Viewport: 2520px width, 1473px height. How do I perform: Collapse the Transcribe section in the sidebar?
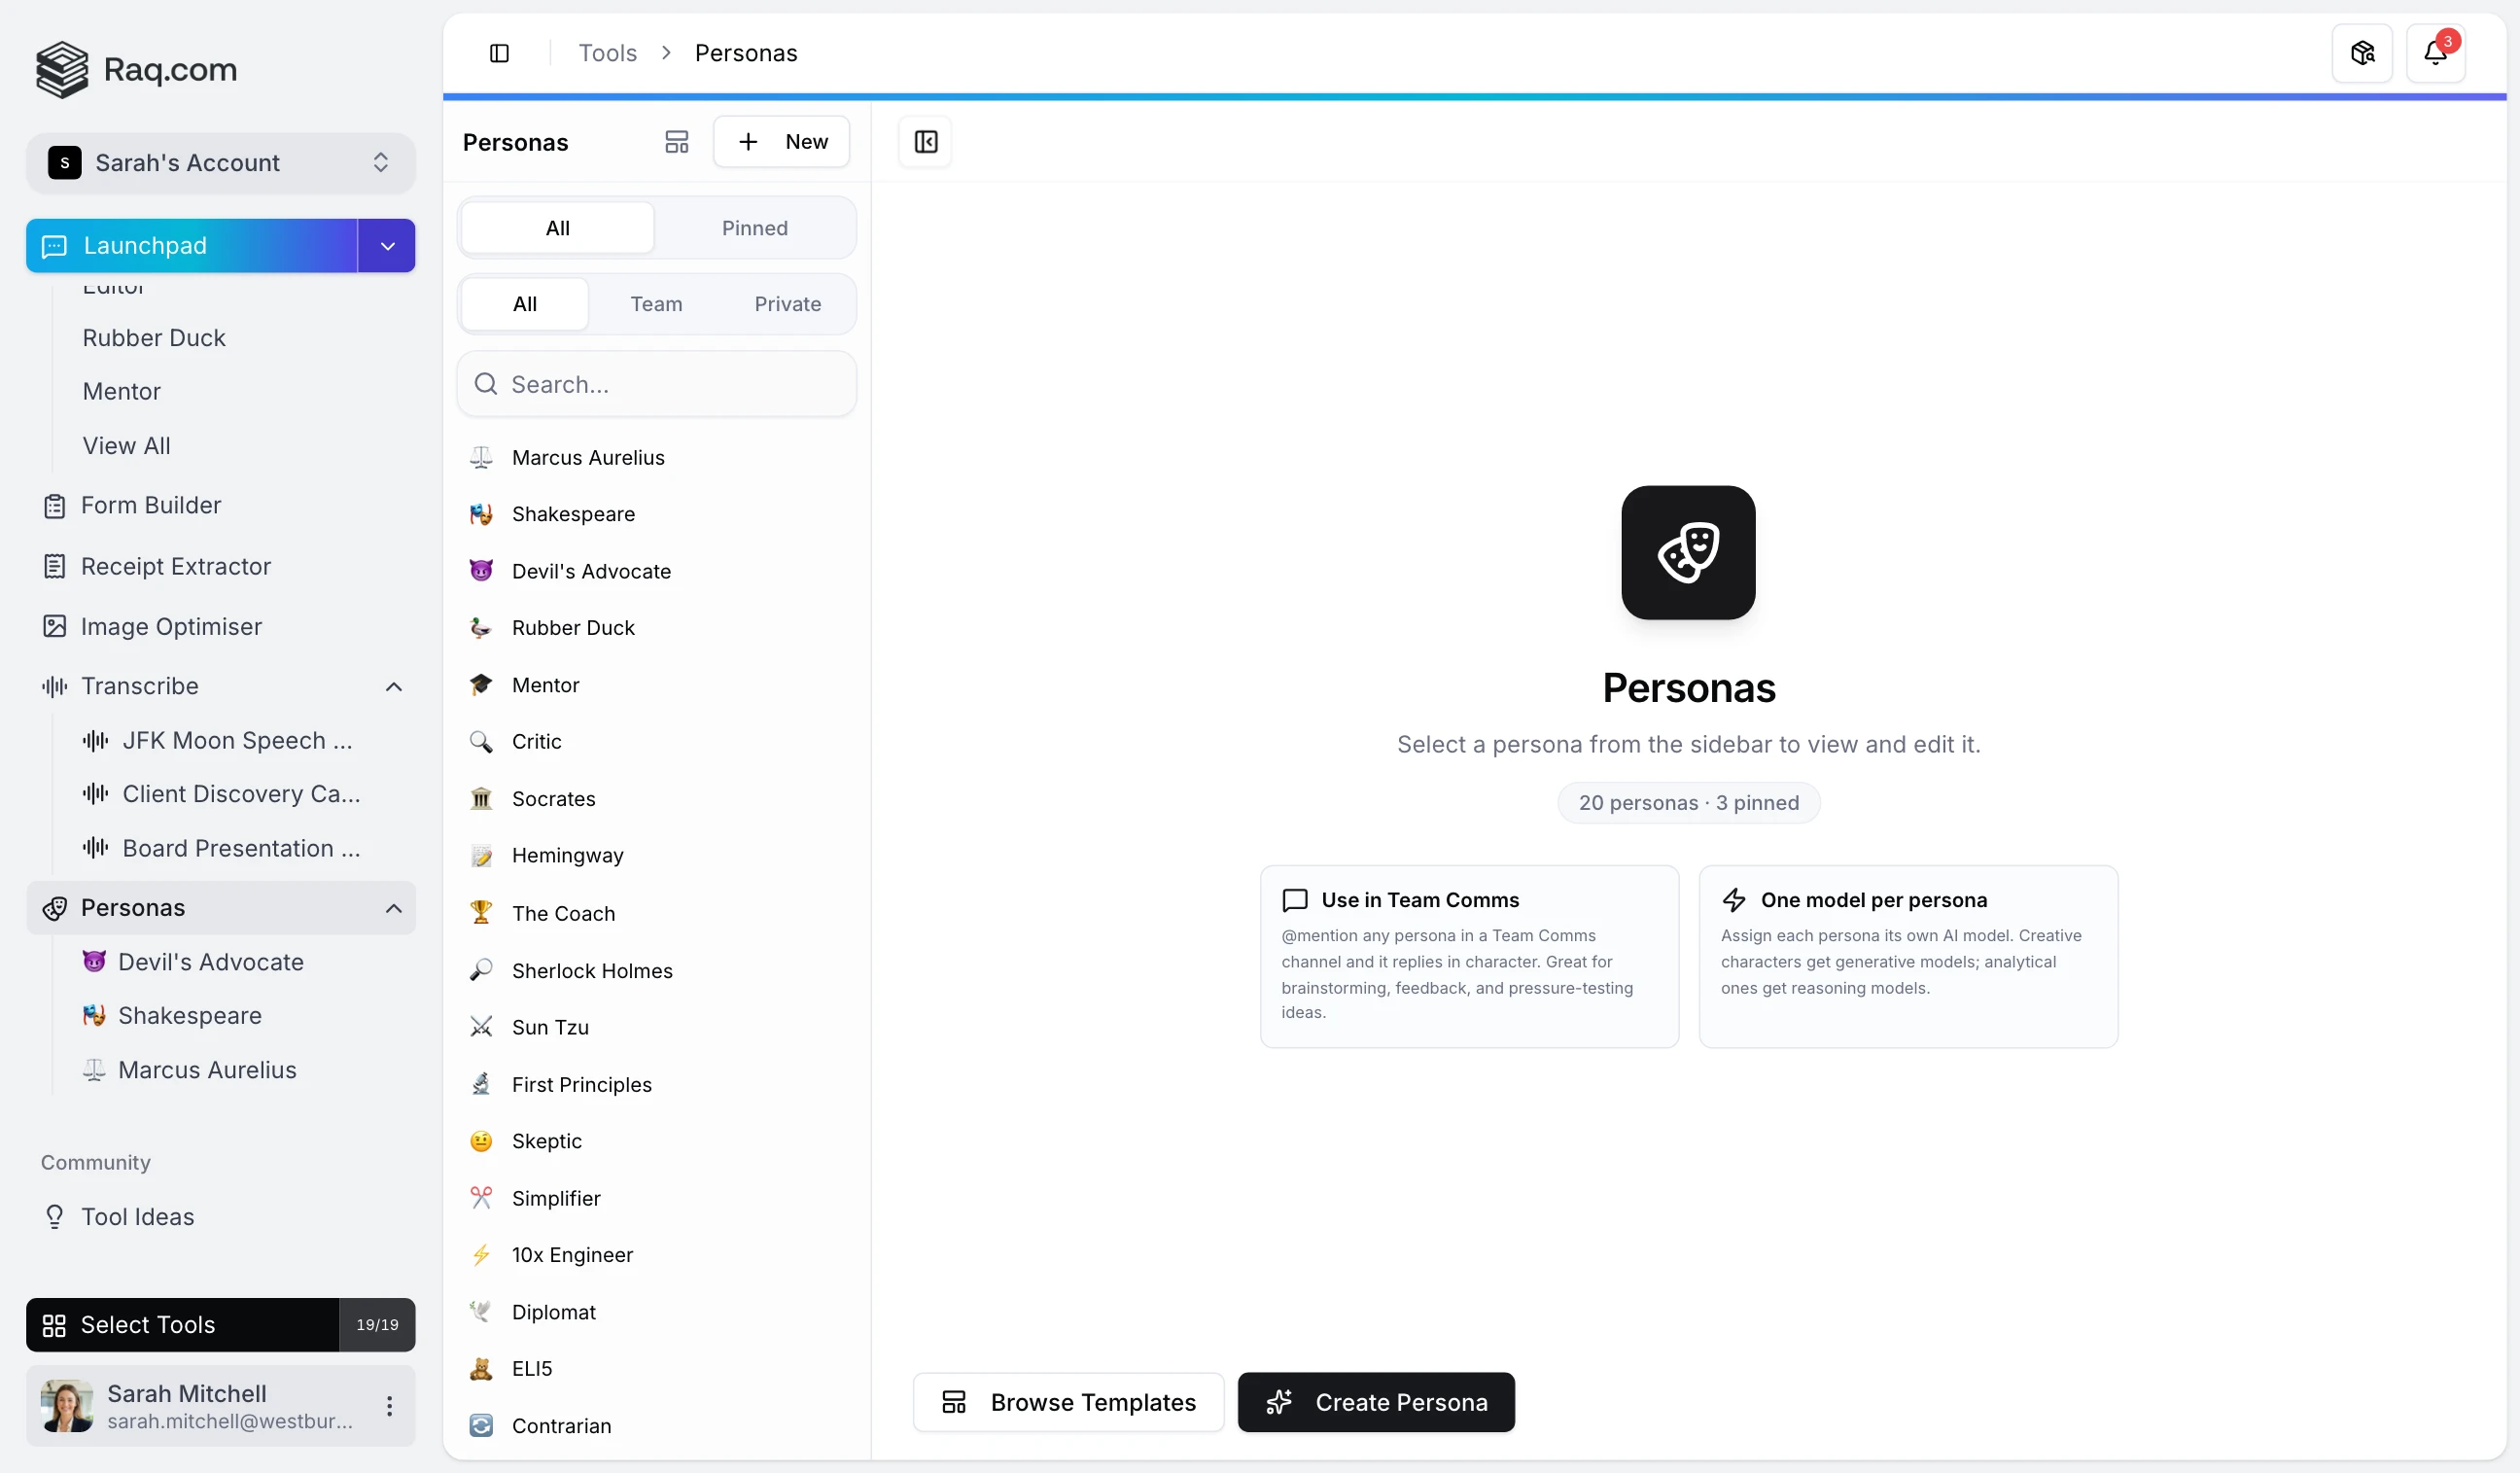tap(393, 686)
